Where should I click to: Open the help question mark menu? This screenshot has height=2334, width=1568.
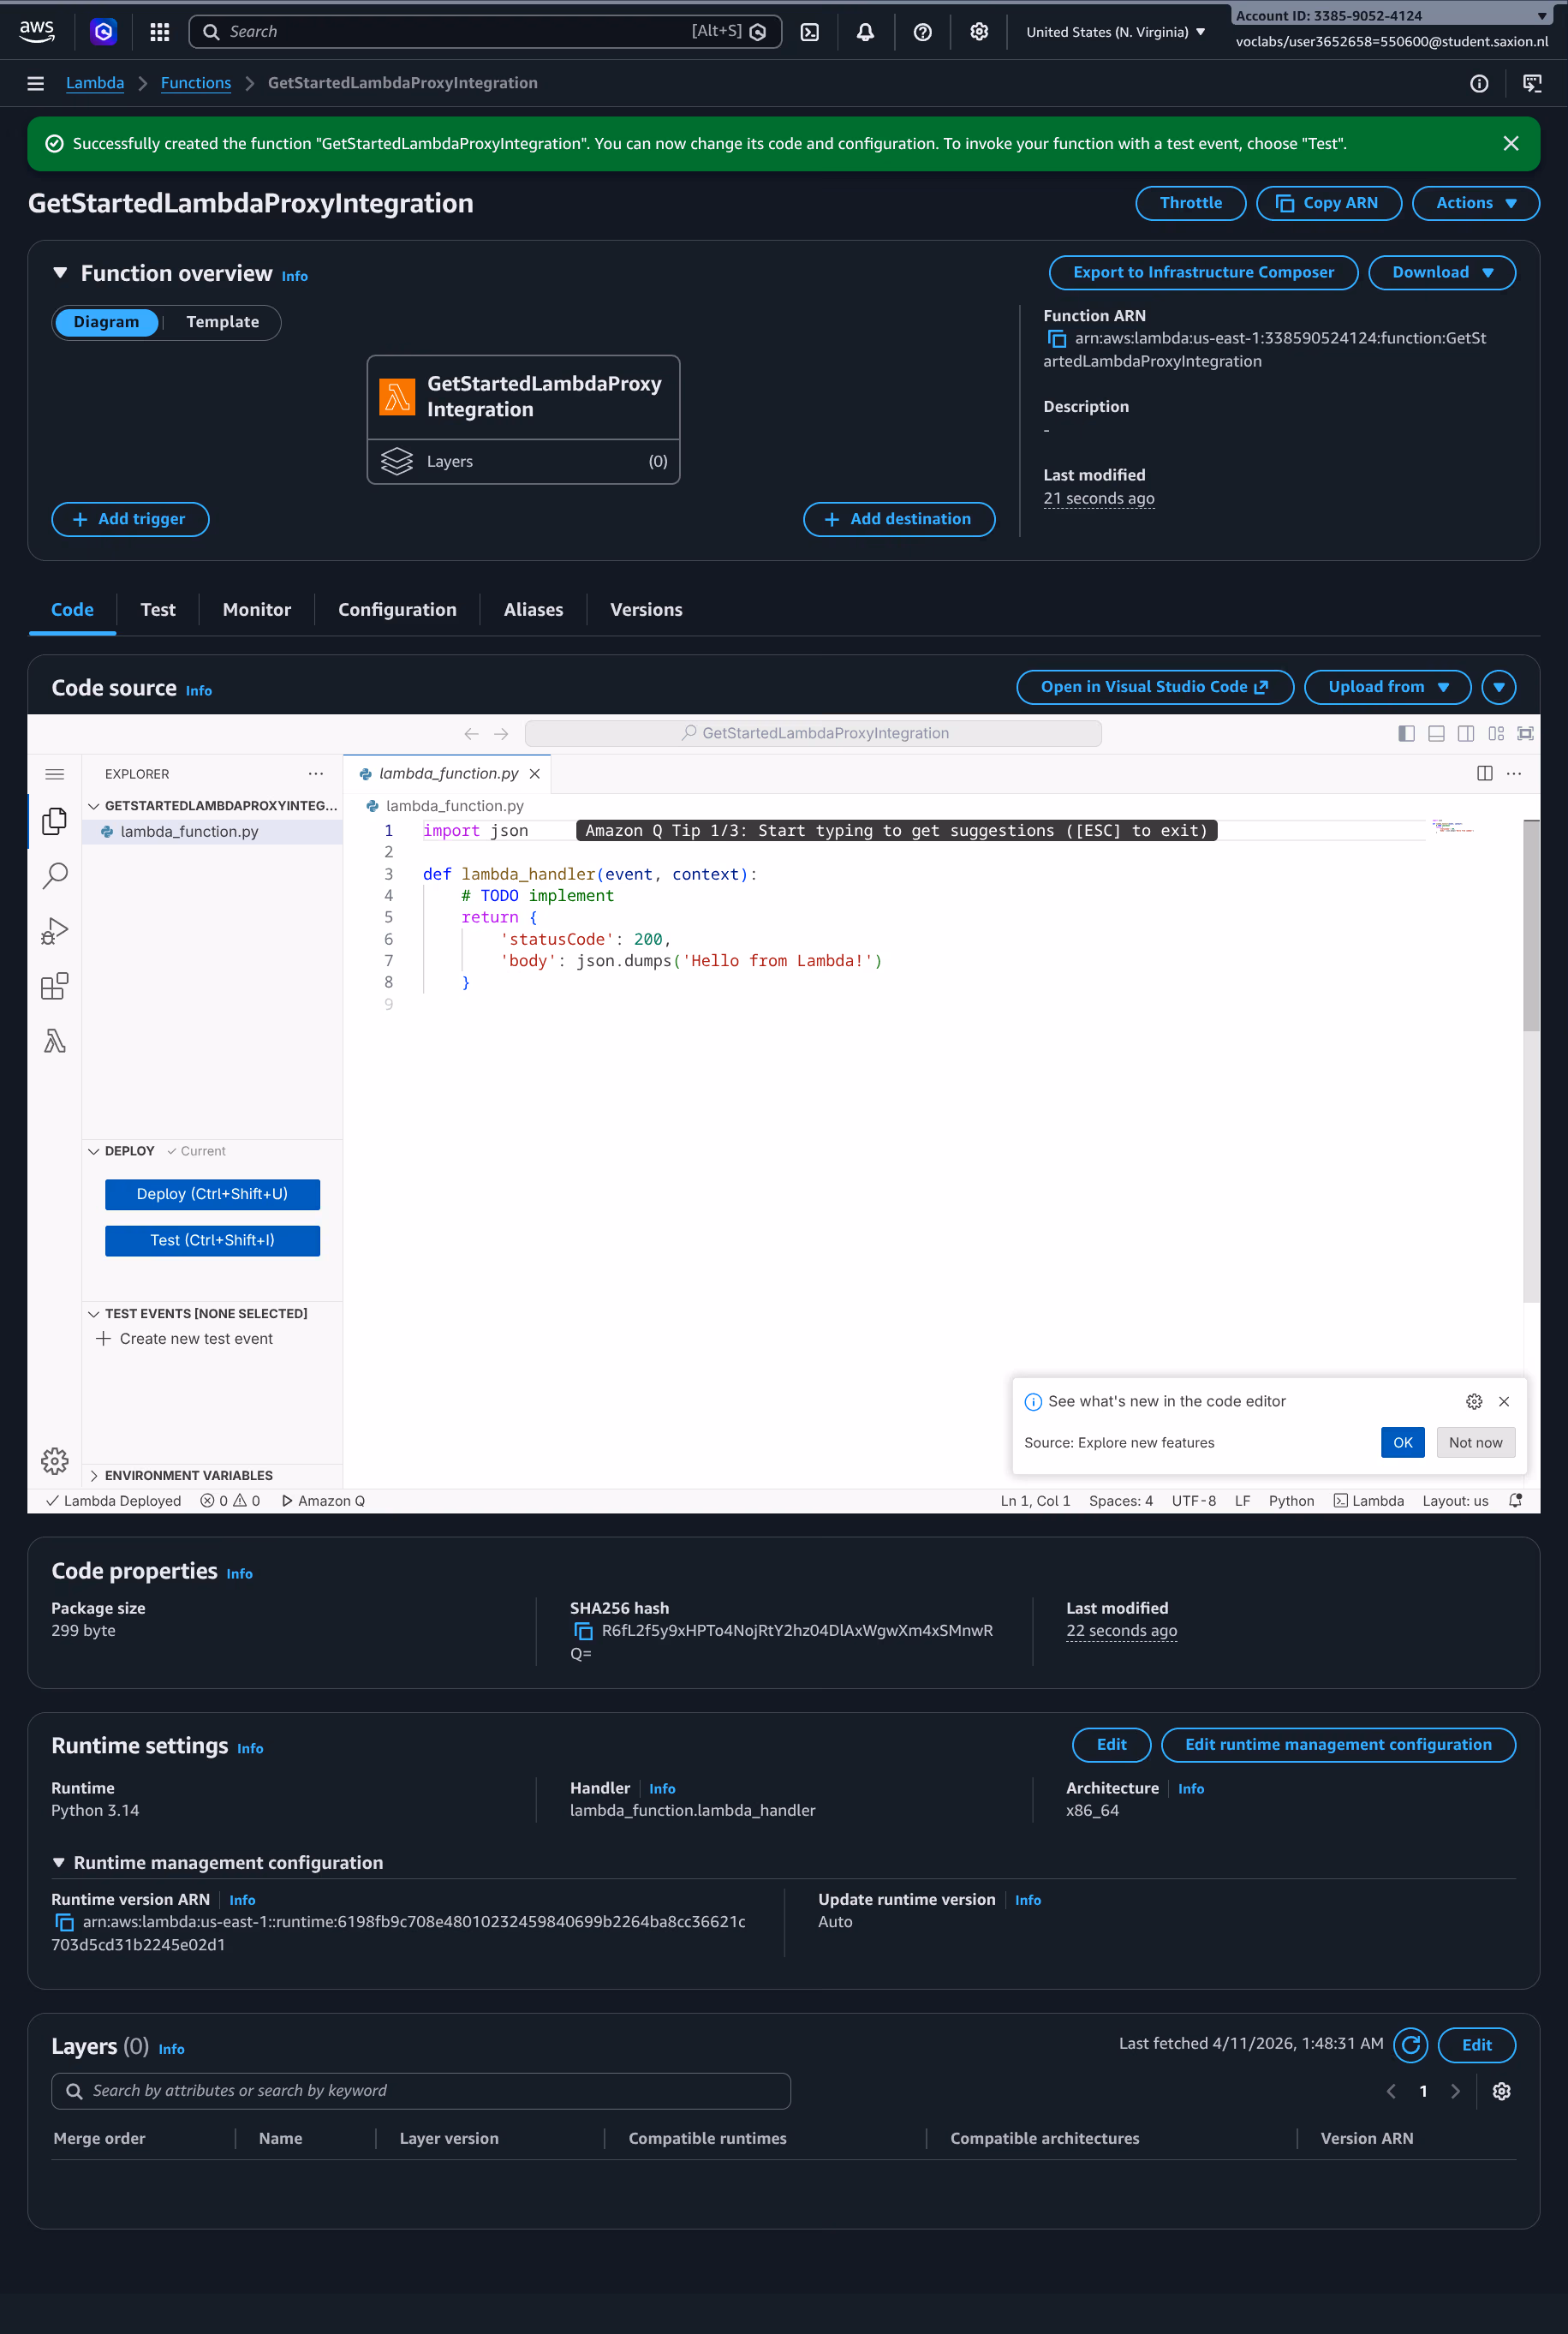pyautogui.click(x=922, y=32)
